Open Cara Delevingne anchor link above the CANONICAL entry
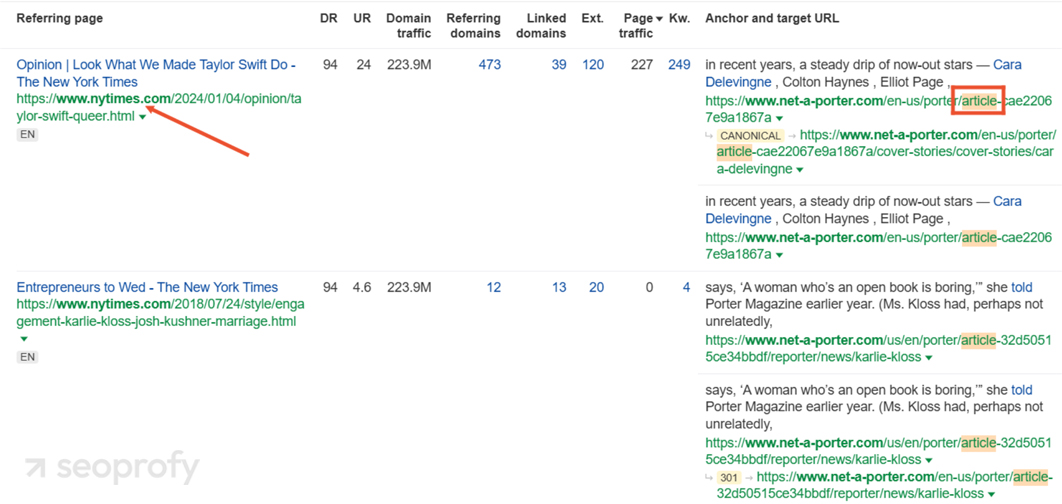This screenshot has width=1062, height=504. pyautogui.click(x=864, y=74)
